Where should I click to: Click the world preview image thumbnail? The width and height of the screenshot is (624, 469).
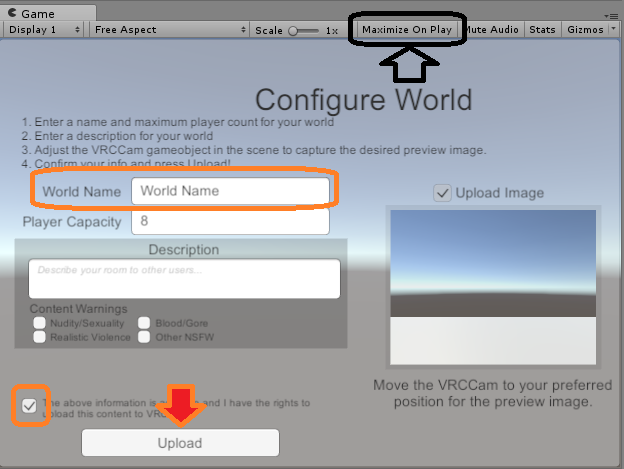[493, 287]
